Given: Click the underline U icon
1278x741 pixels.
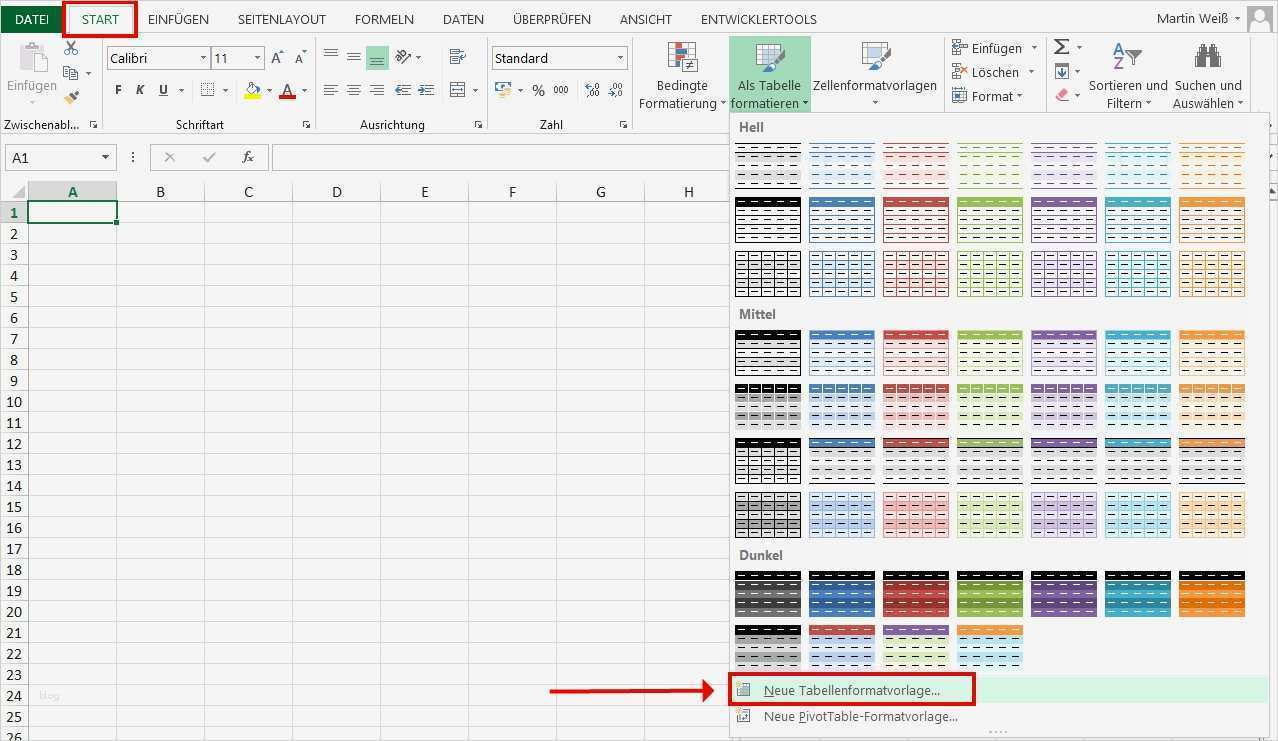Looking at the screenshot, I should pyautogui.click(x=163, y=90).
